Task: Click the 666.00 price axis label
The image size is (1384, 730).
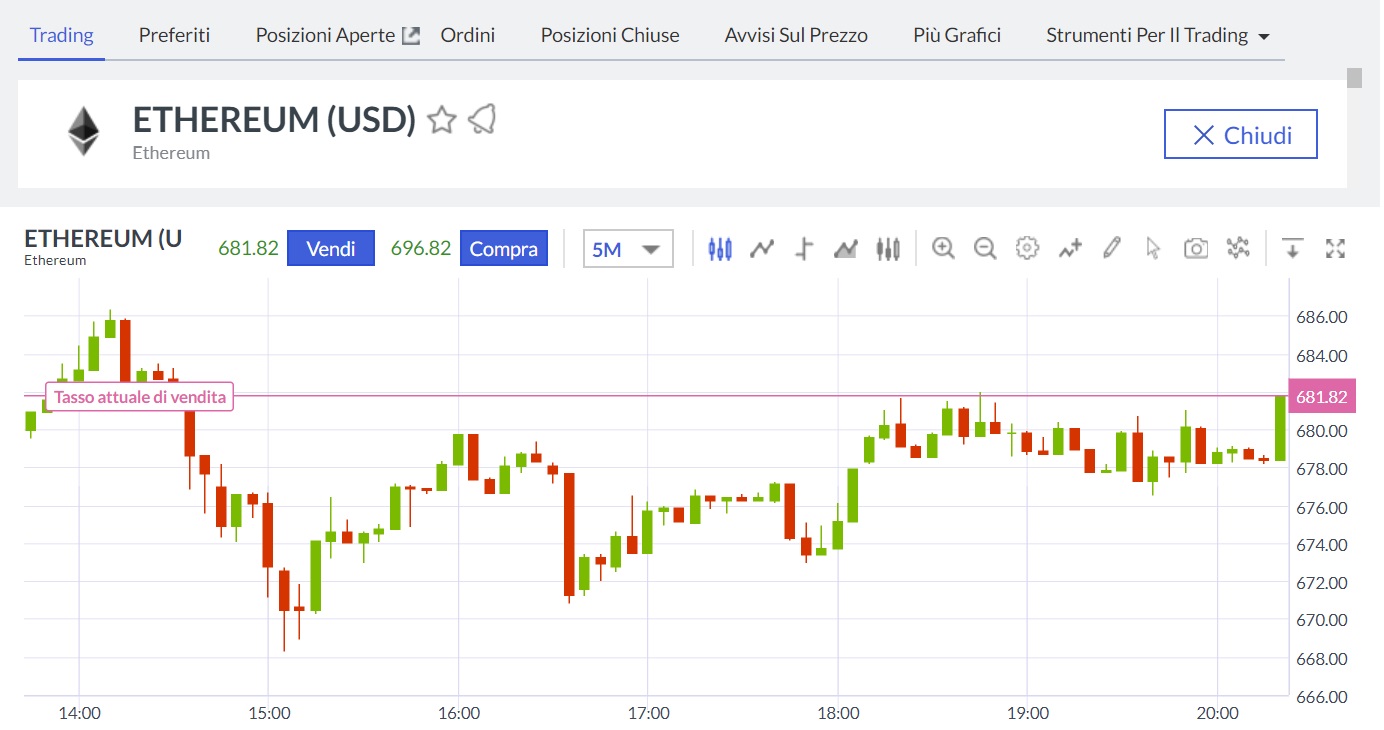Action: [1321, 697]
